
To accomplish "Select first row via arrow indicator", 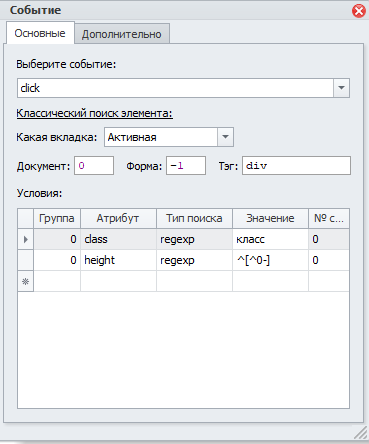I will click(25, 239).
